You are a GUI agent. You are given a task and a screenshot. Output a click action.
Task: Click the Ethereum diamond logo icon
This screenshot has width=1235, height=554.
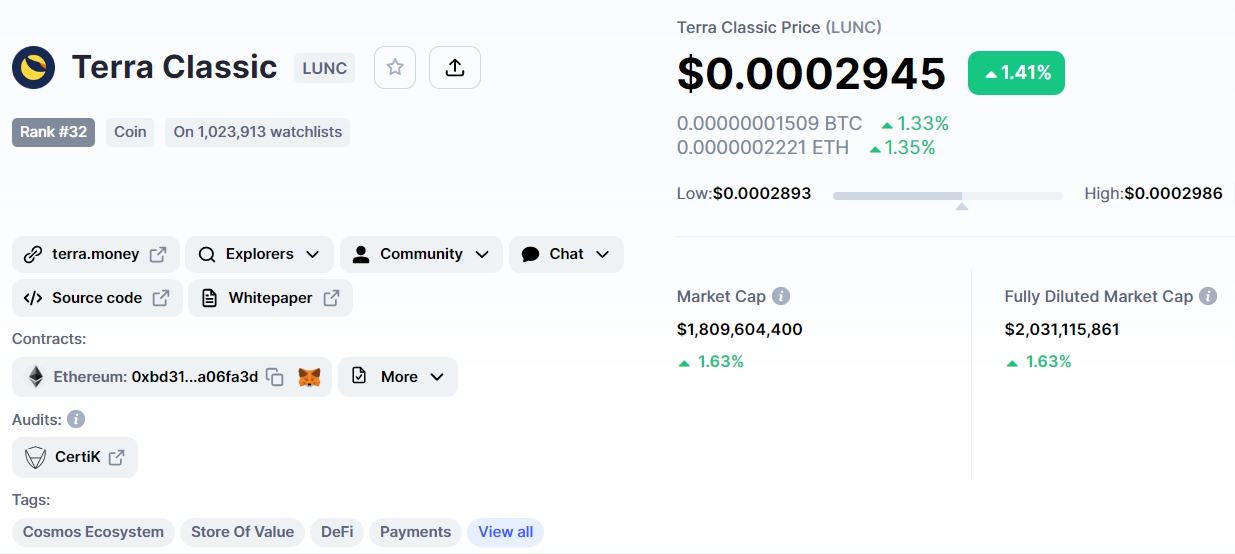click(x=36, y=377)
